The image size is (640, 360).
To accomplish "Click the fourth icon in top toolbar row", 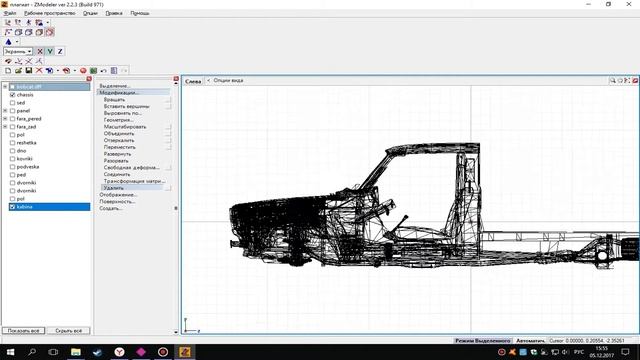I will pos(39,22).
